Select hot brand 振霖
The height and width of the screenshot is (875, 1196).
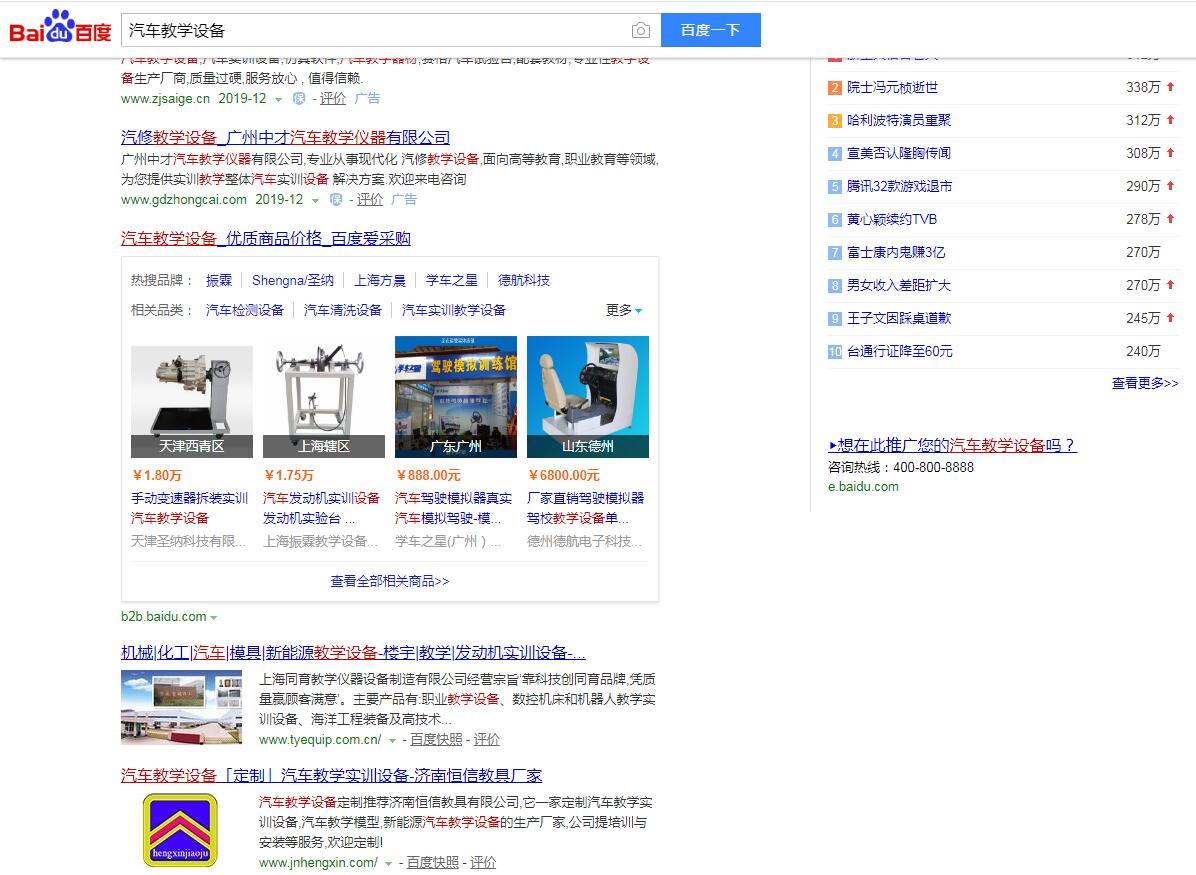pos(219,280)
